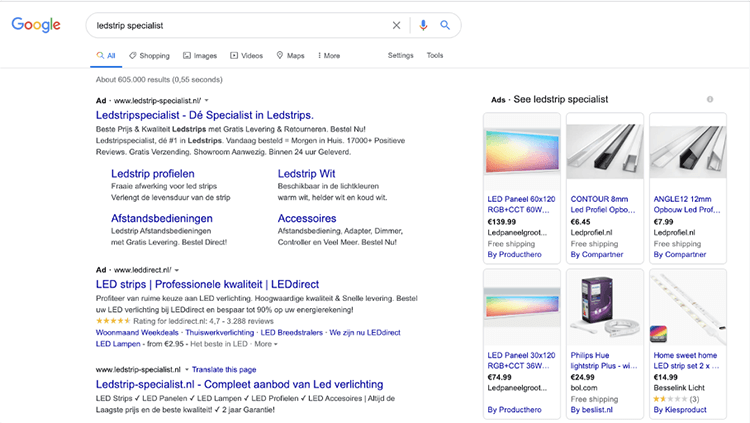Click the blue magnifier search button
Image resolution: width=750 pixels, height=423 pixels.
pos(445,25)
